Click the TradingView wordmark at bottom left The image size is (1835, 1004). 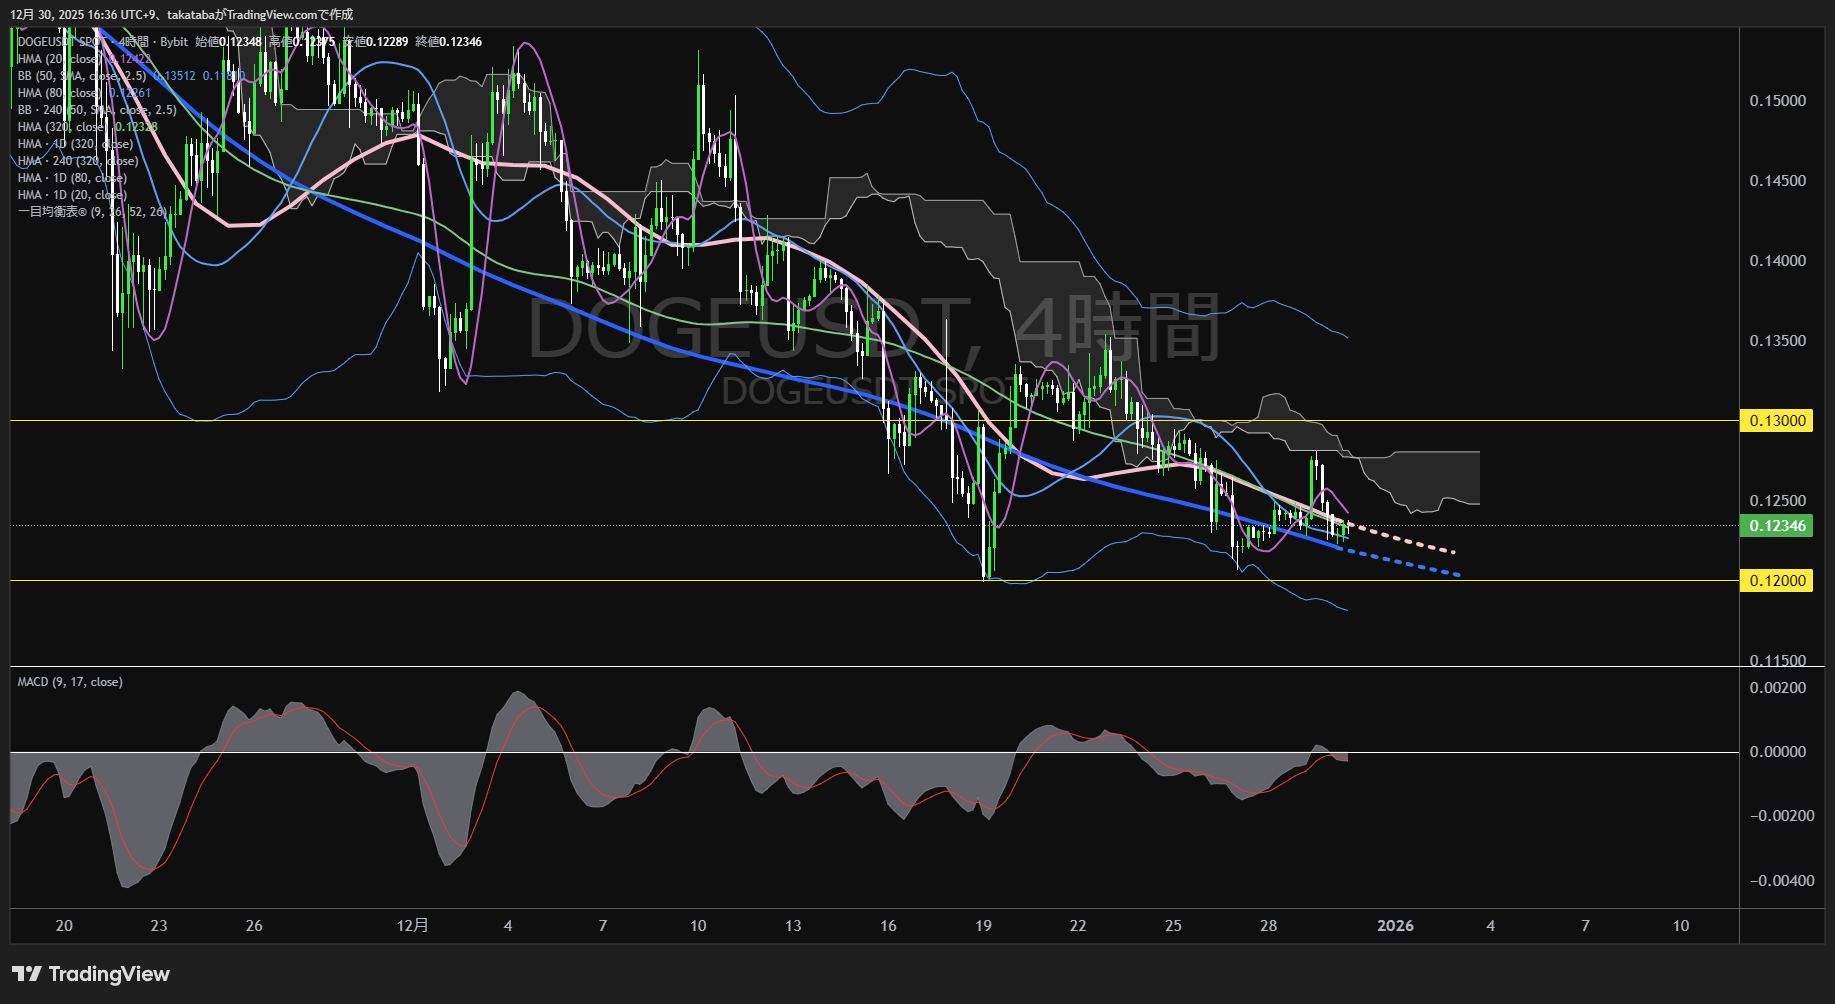point(109,974)
